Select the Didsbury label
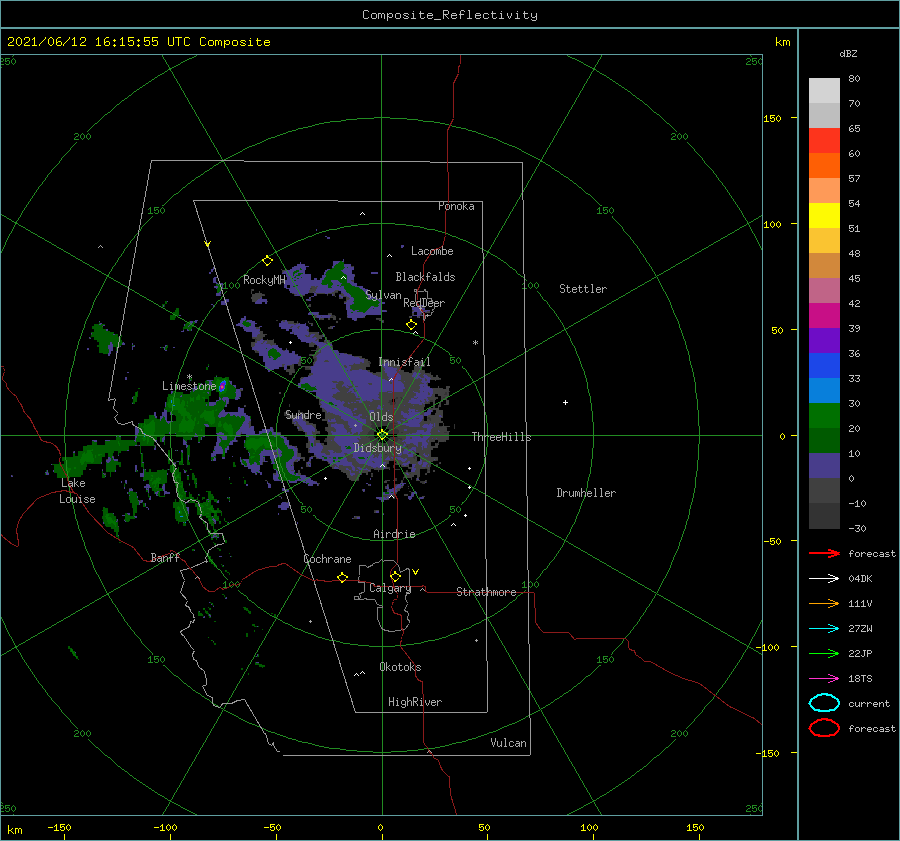The image size is (900, 841). (378, 448)
